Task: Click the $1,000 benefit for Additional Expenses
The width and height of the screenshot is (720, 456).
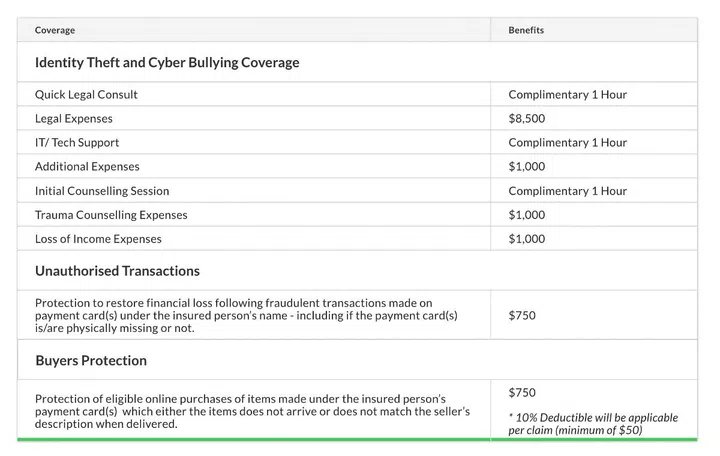Action: click(526, 167)
